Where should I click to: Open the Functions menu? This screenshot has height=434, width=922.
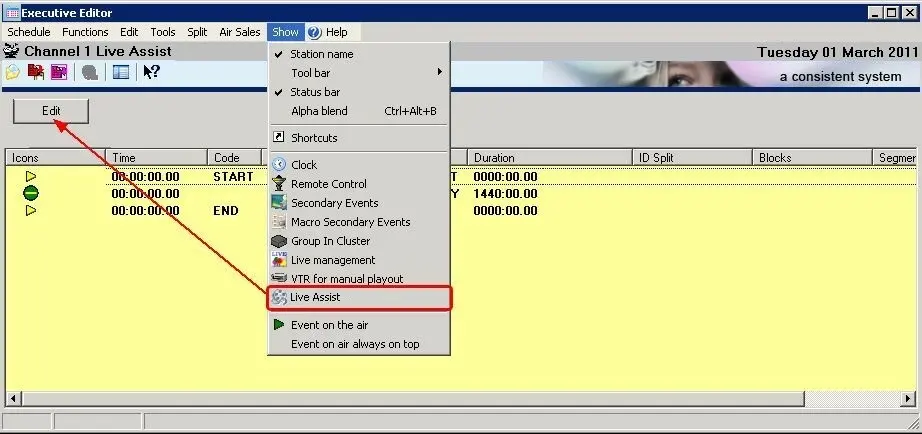point(85,32)
